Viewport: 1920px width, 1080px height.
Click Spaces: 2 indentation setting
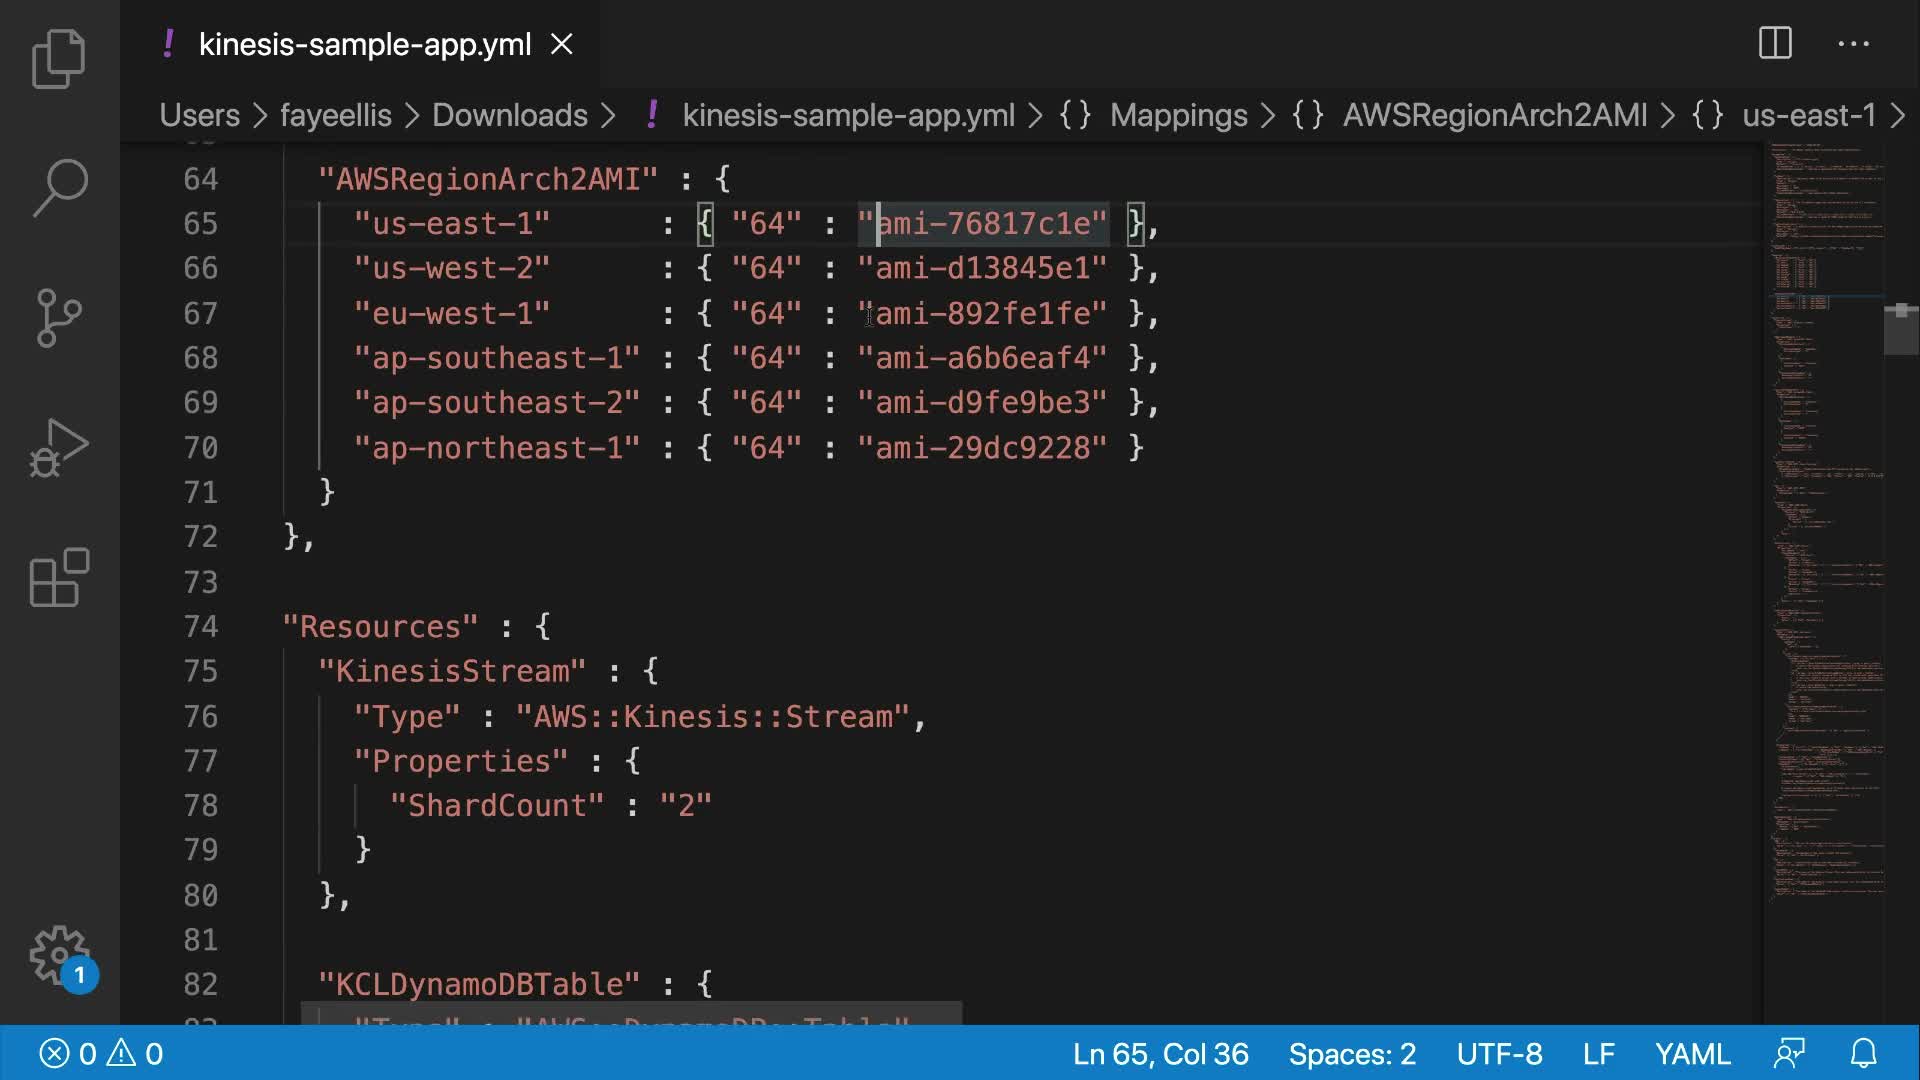tap(1352, 1054)
